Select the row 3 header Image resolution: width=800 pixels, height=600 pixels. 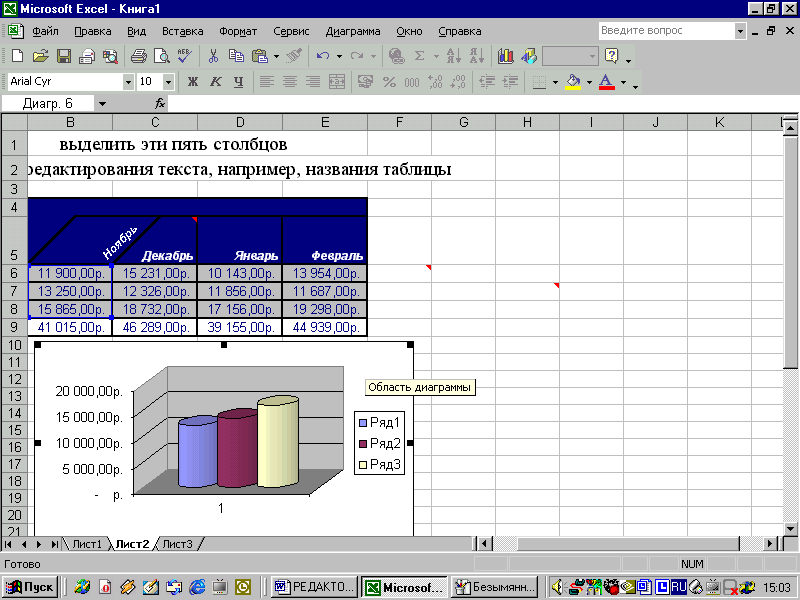[x=14, y=189]
